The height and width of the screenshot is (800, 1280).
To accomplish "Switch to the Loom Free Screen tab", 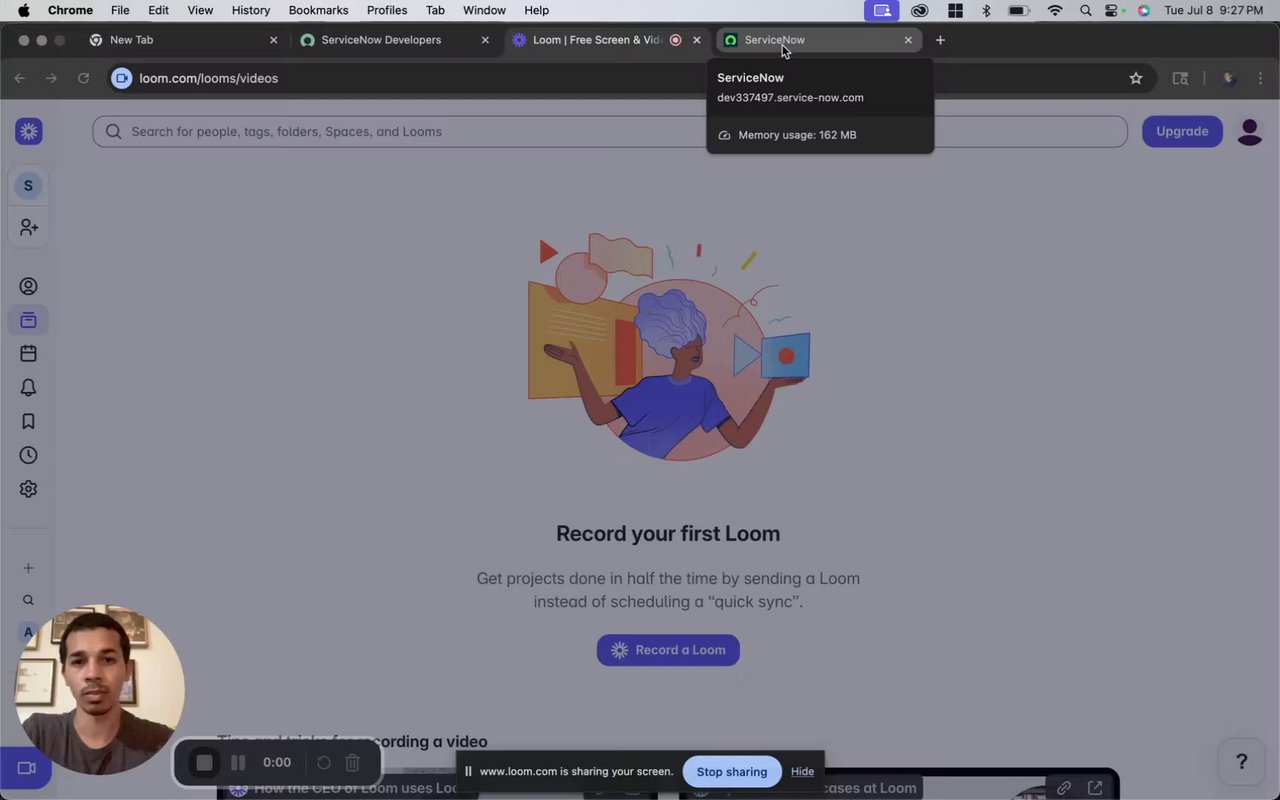I will tap(608, 40).
